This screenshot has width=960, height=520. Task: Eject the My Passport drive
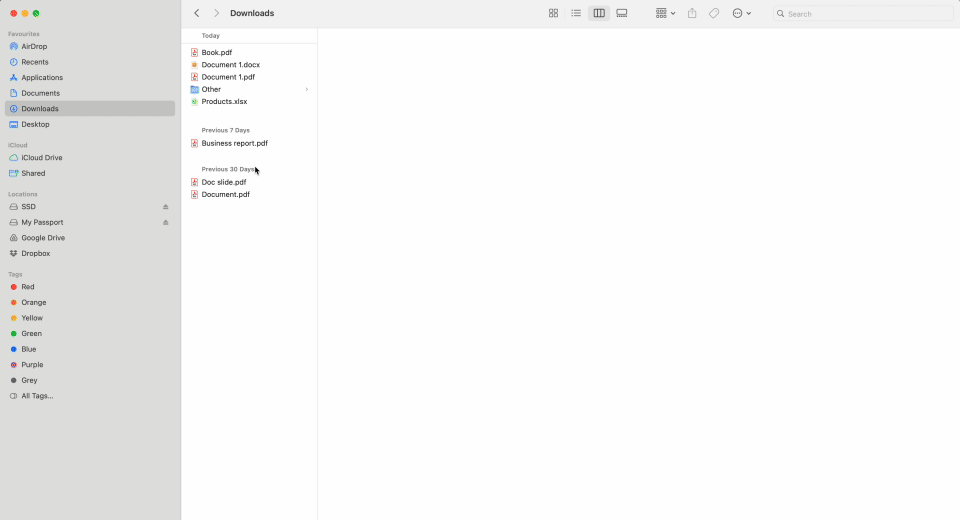click(x=165, y=222)
